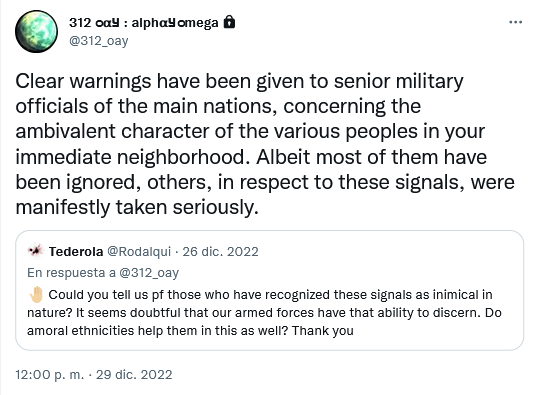Click the 'immediate neighborhood' text line
This screenshot has height=395, width=535.
pos(251,157)
